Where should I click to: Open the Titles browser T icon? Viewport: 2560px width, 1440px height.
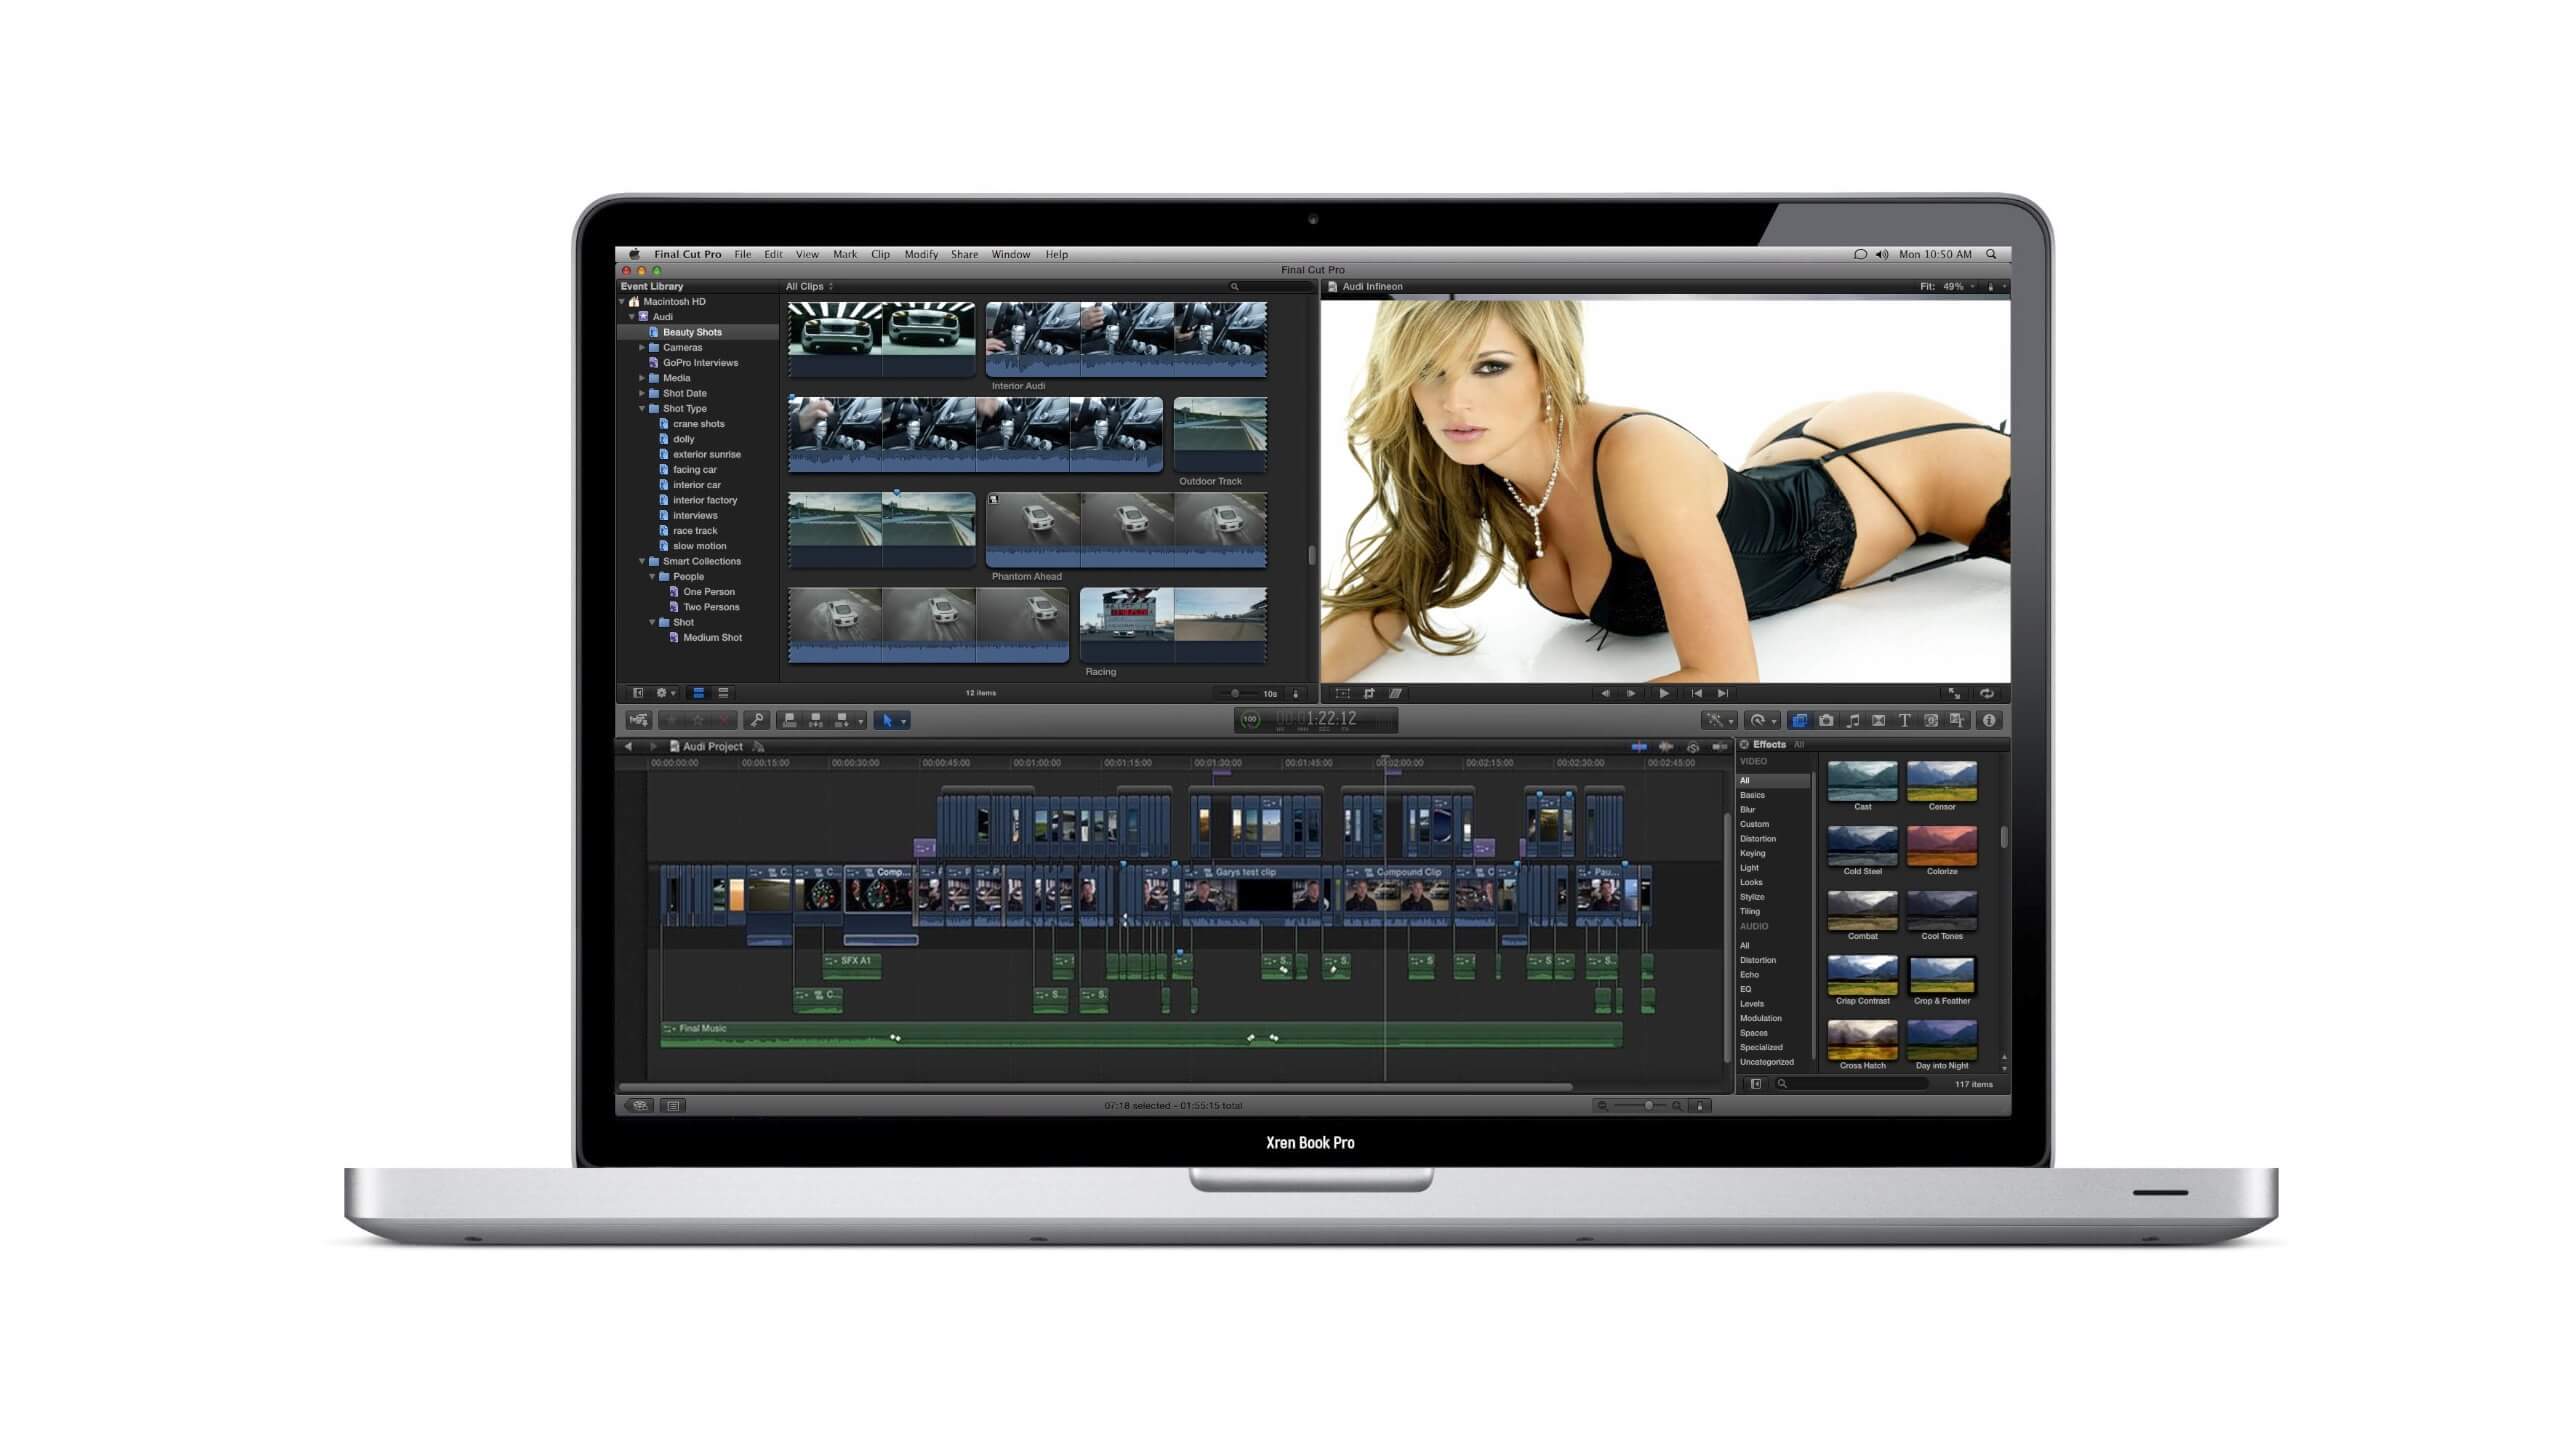(1904, 720)
